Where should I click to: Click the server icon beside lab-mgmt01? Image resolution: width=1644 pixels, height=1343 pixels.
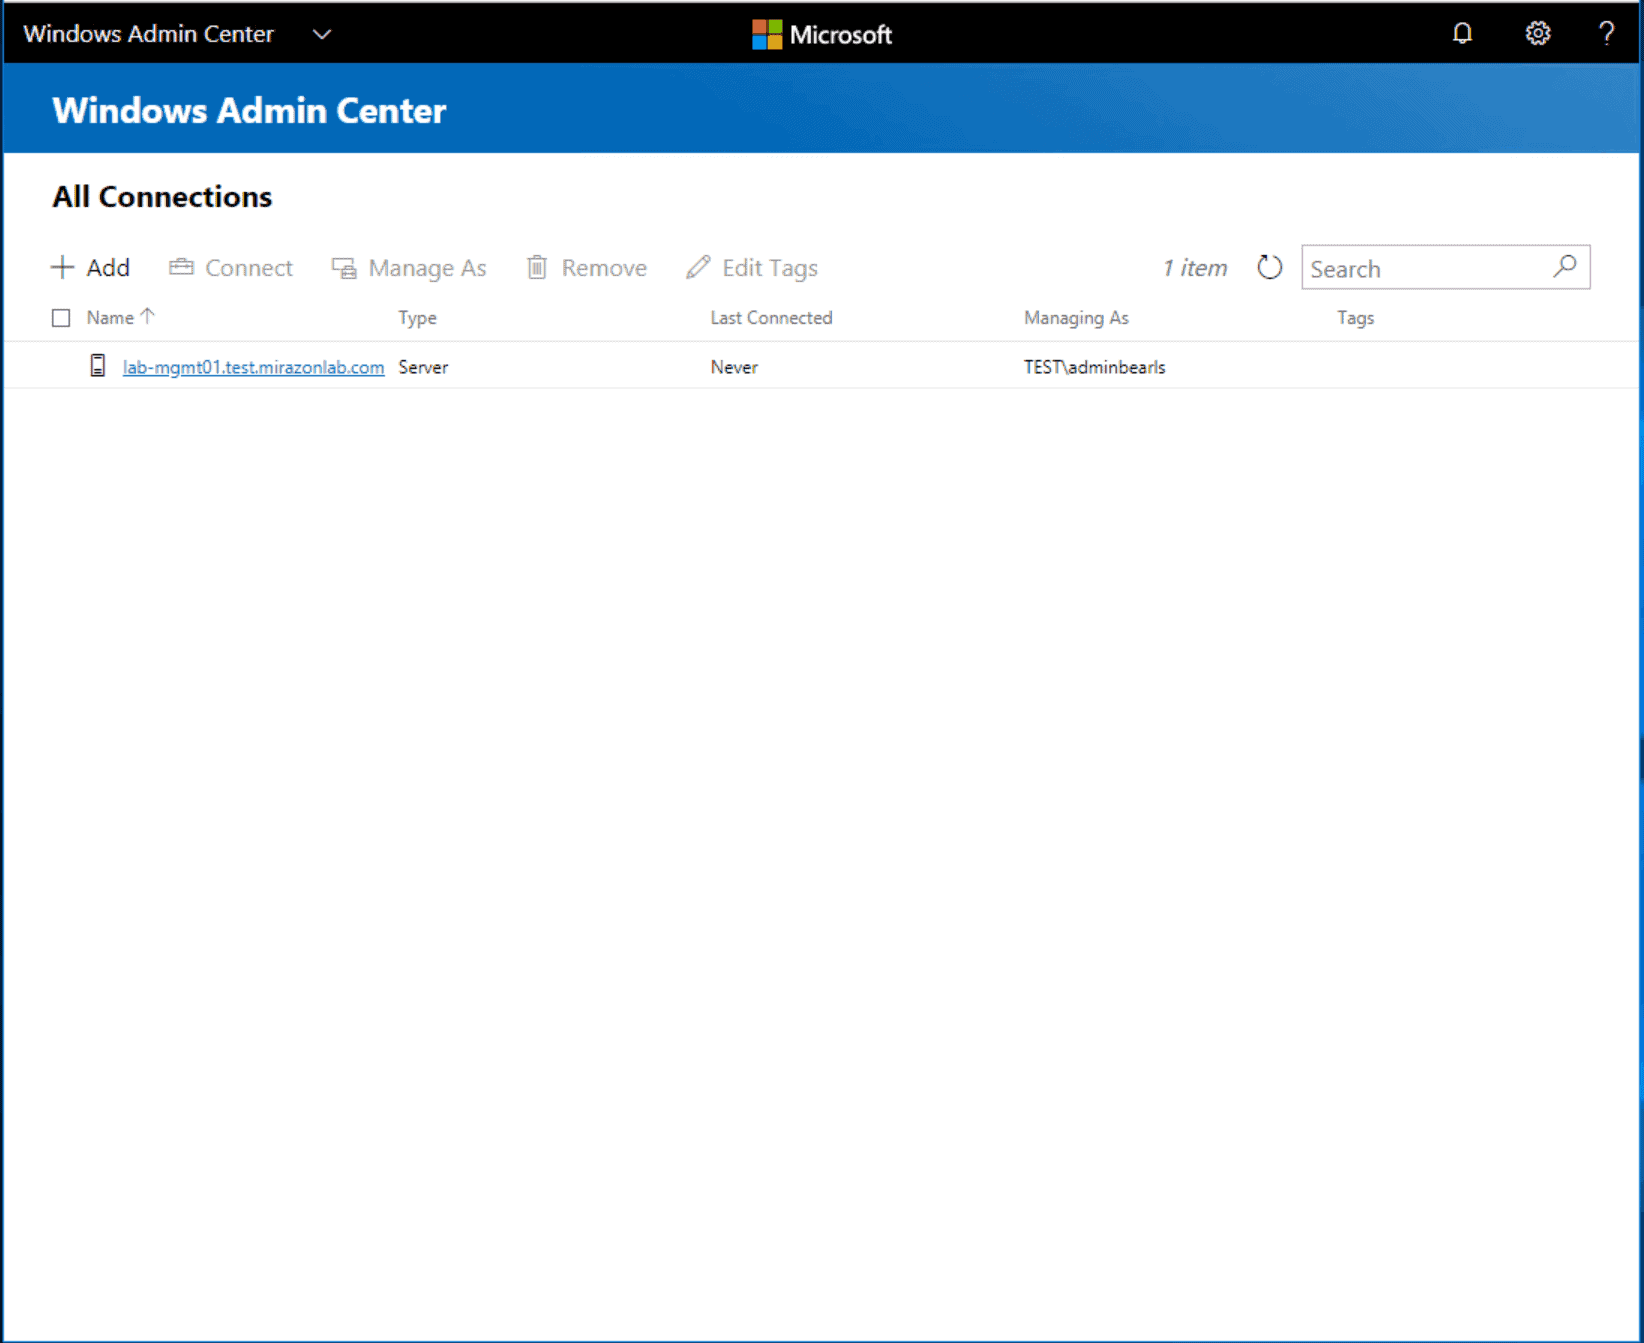coord(97,366)
